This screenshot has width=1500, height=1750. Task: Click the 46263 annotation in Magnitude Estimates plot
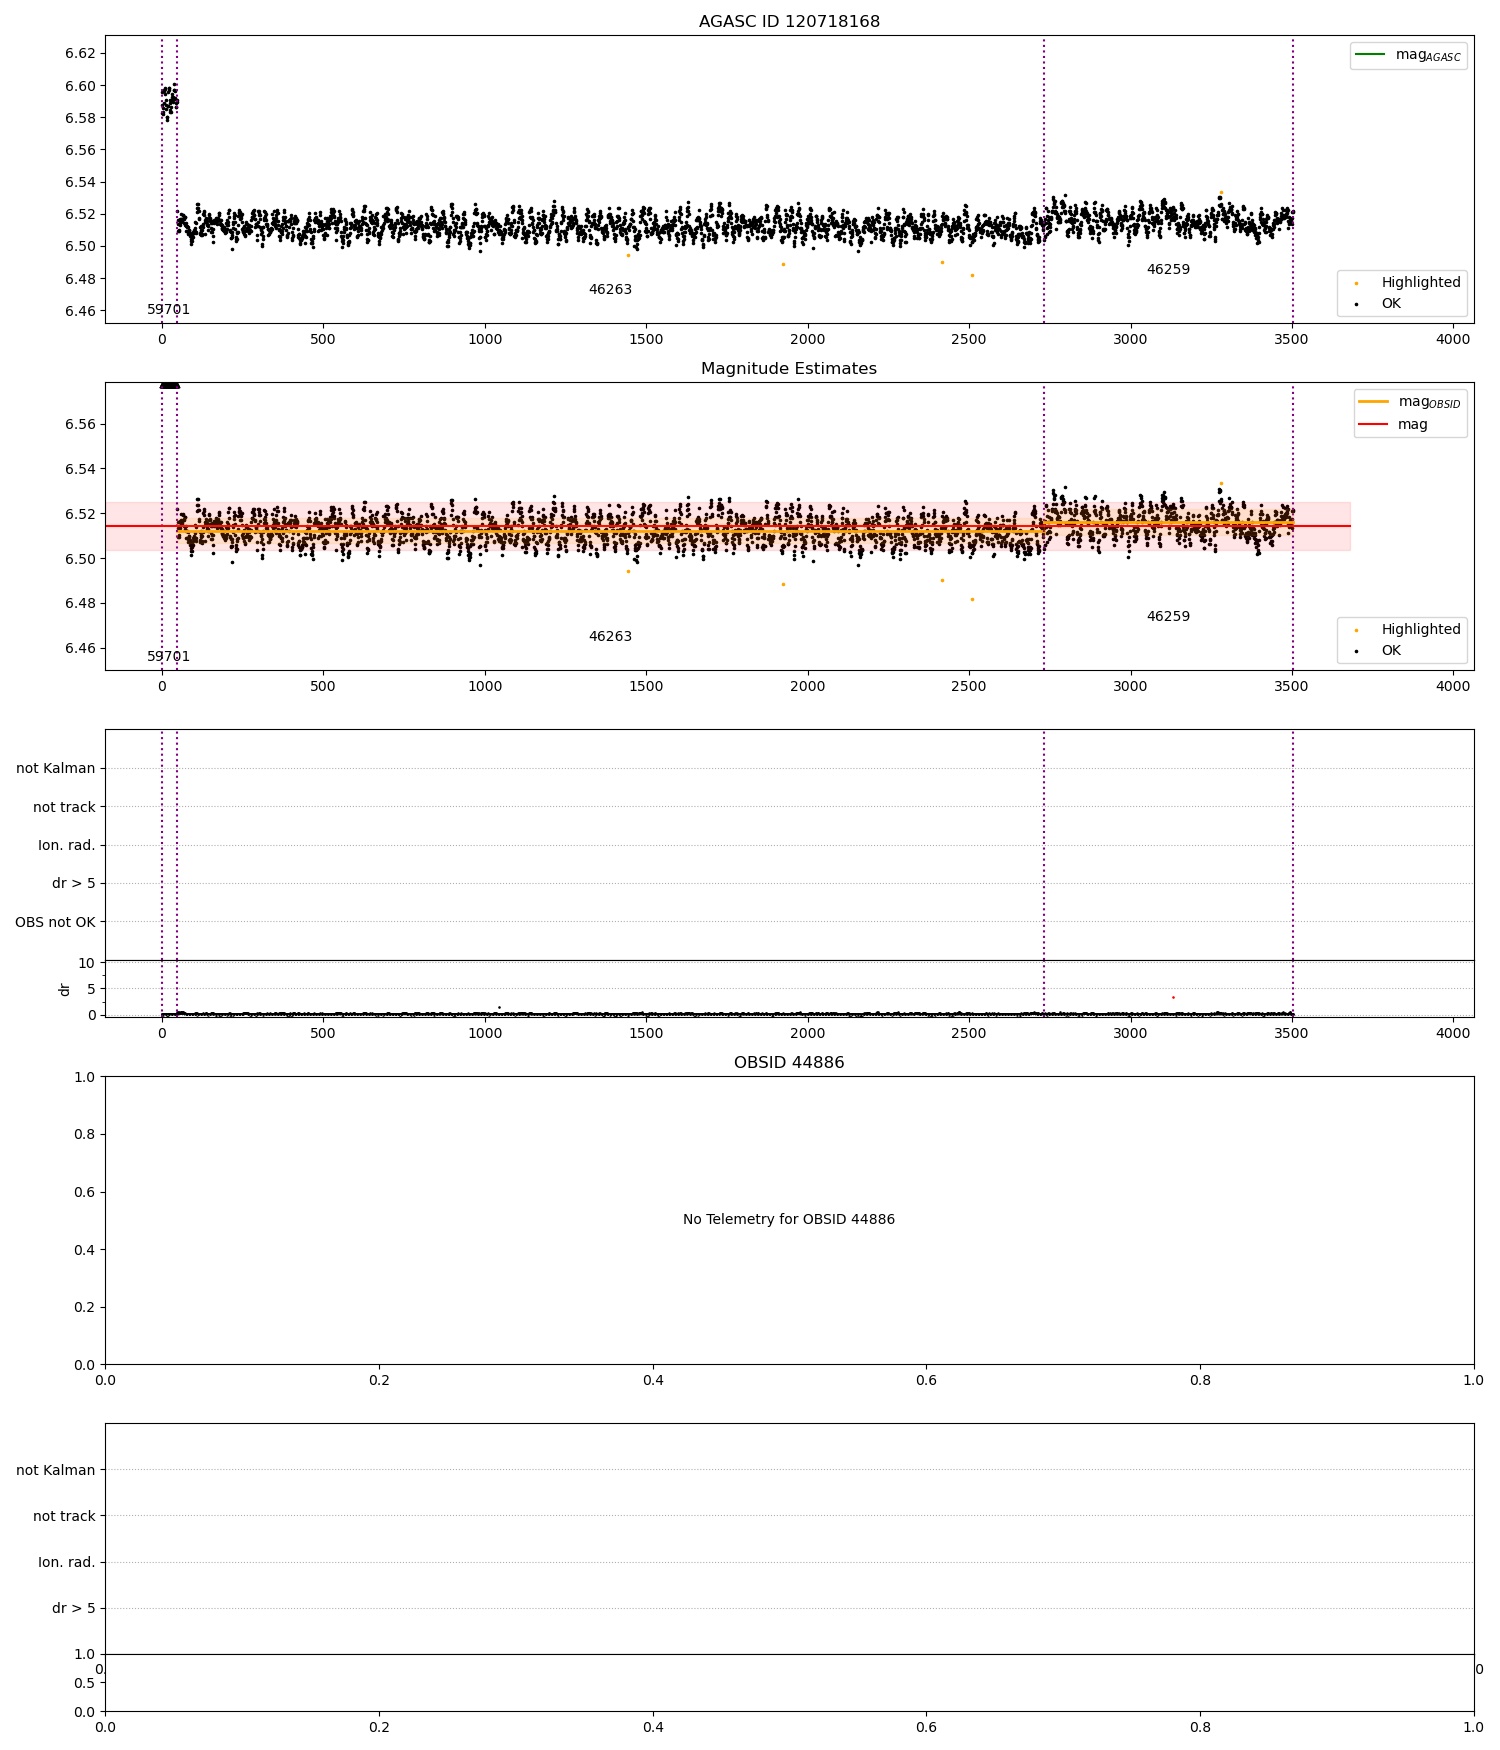[610, 637]
